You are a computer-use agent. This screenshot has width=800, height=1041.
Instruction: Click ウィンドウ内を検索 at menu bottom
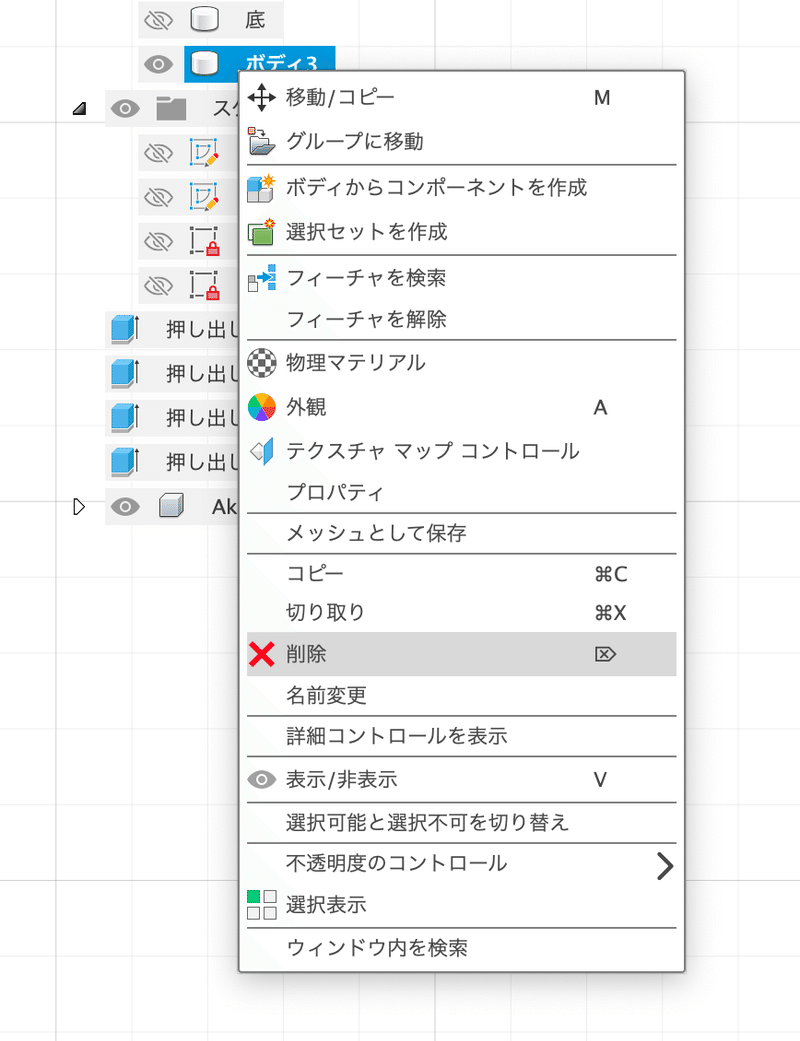(376, 947)
